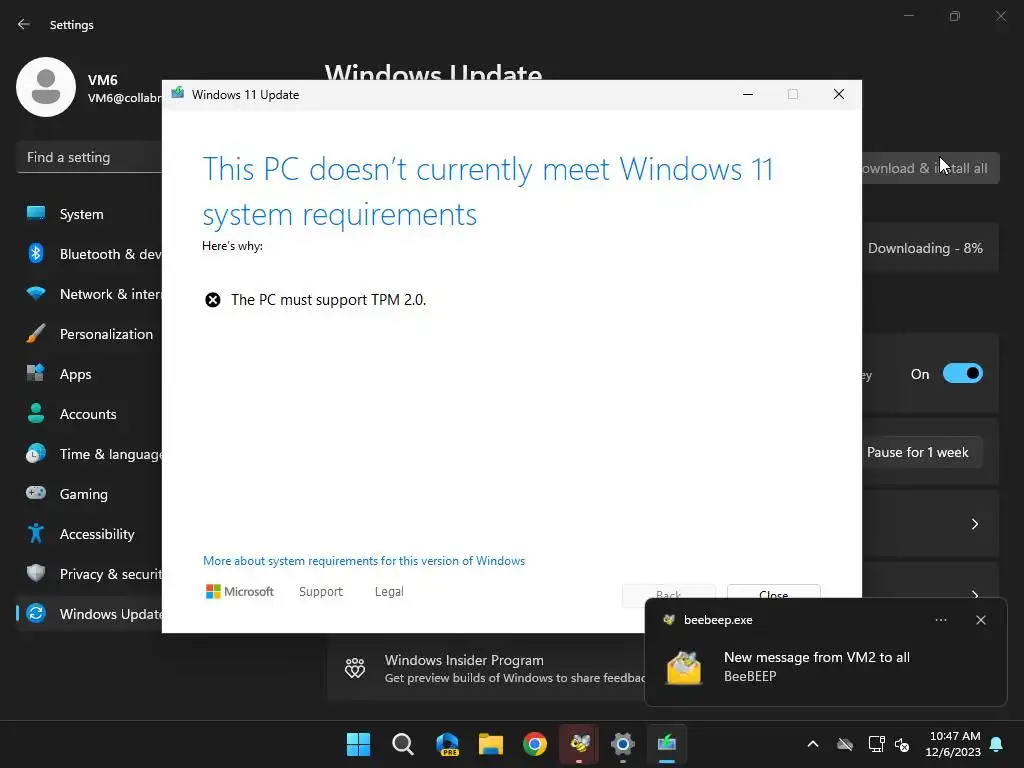Go back using the Settings back arrow
1024x768 pixels.
[x=24, y=24]
